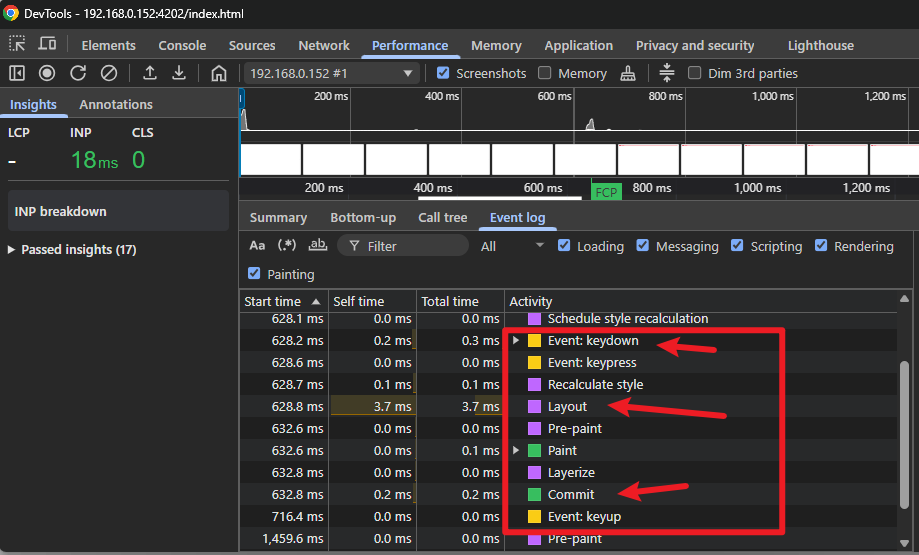The height and width of the screenshot is (555, 919).
Task: Switch to the Summary tab
Action: click(x=278, y=217)
